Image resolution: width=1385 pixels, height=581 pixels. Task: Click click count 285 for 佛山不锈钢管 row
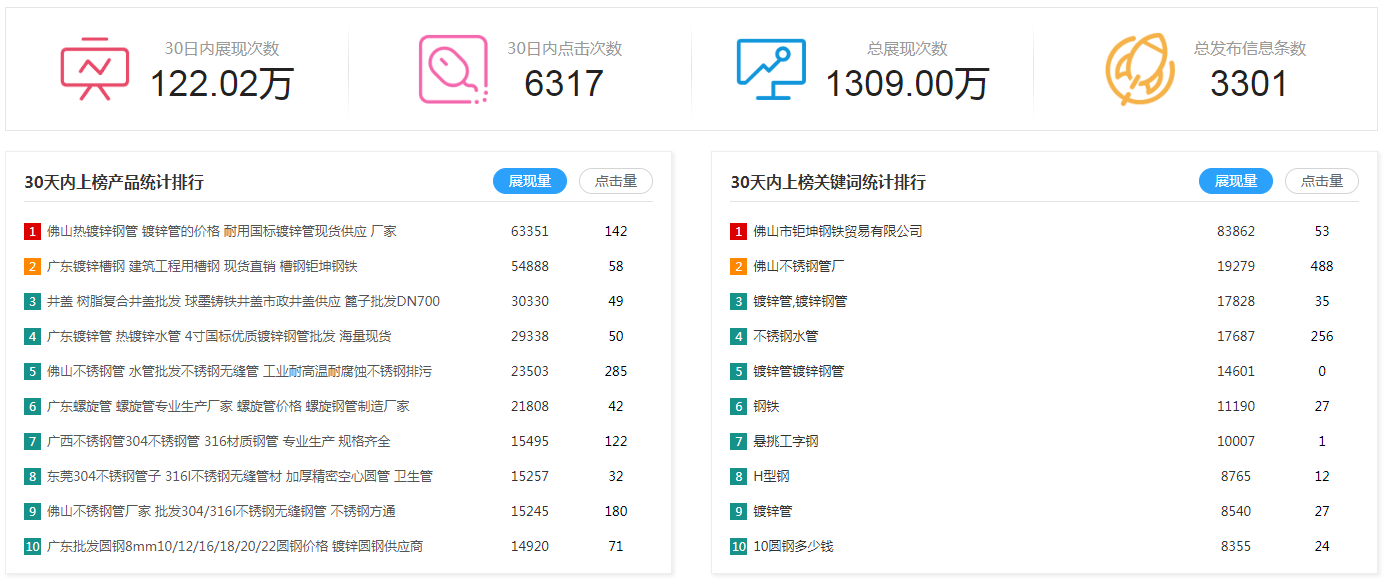pyautogui.click(x=616, y=371)
